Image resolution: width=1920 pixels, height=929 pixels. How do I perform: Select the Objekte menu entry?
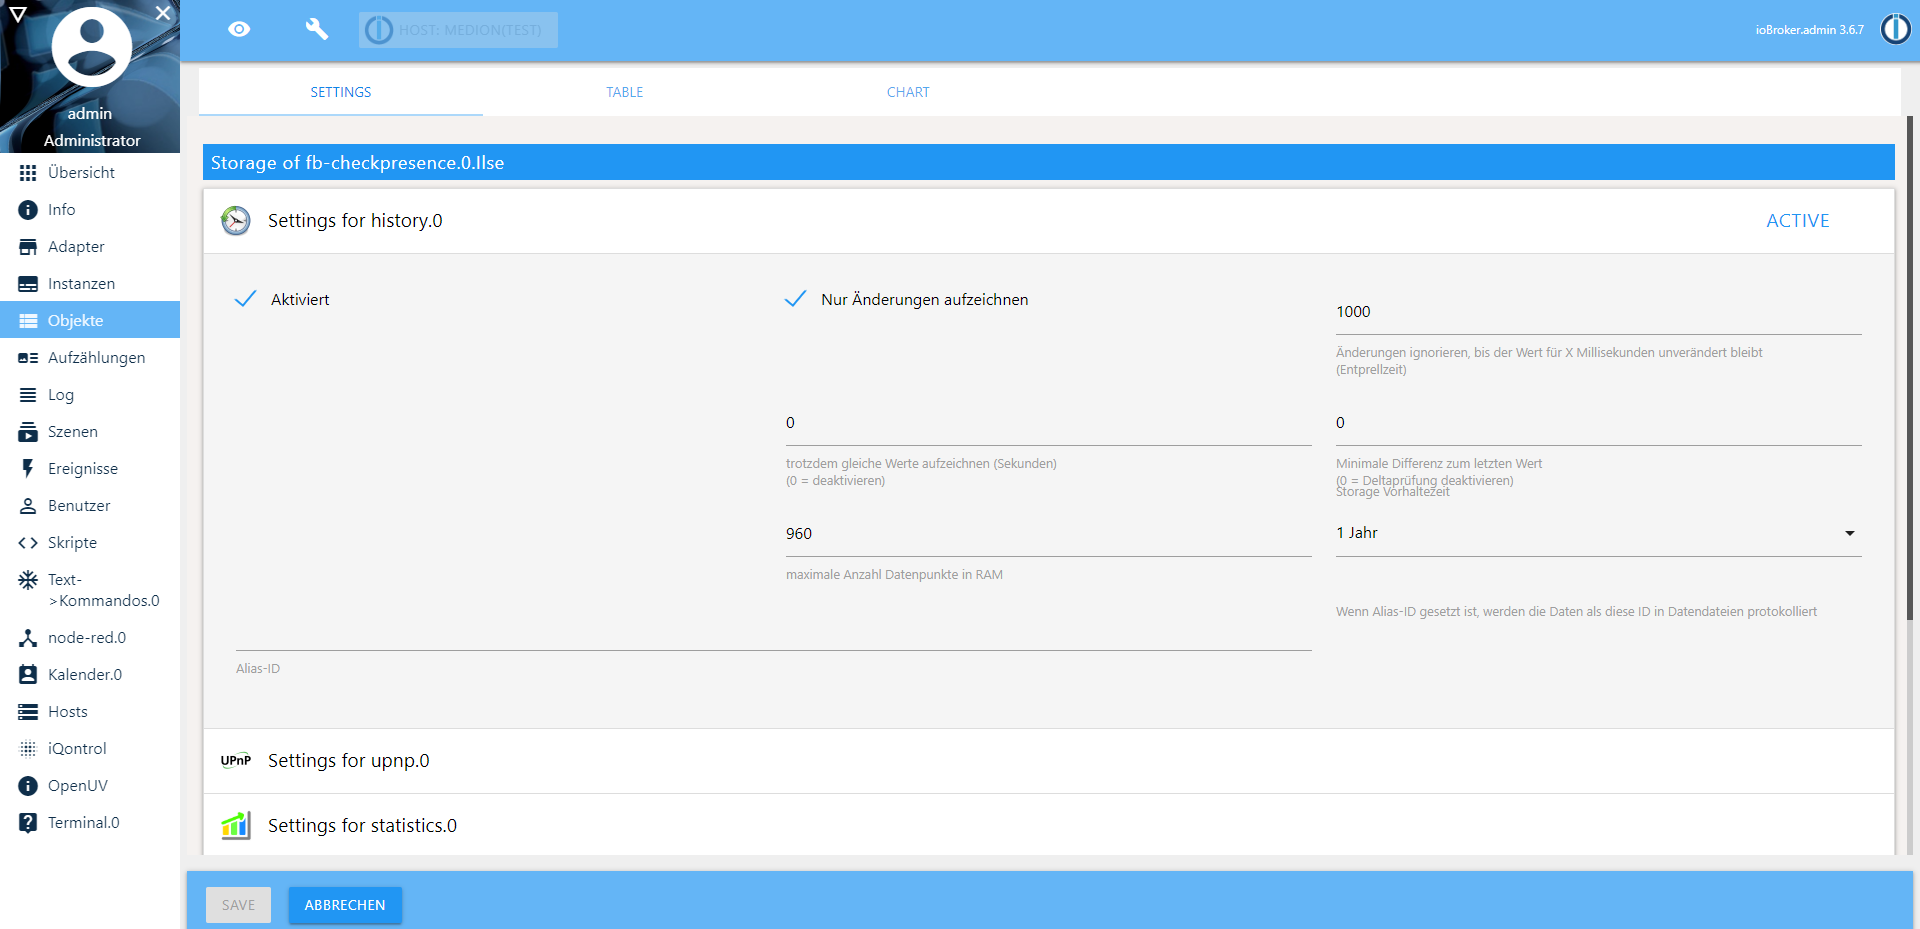[90, 320]
